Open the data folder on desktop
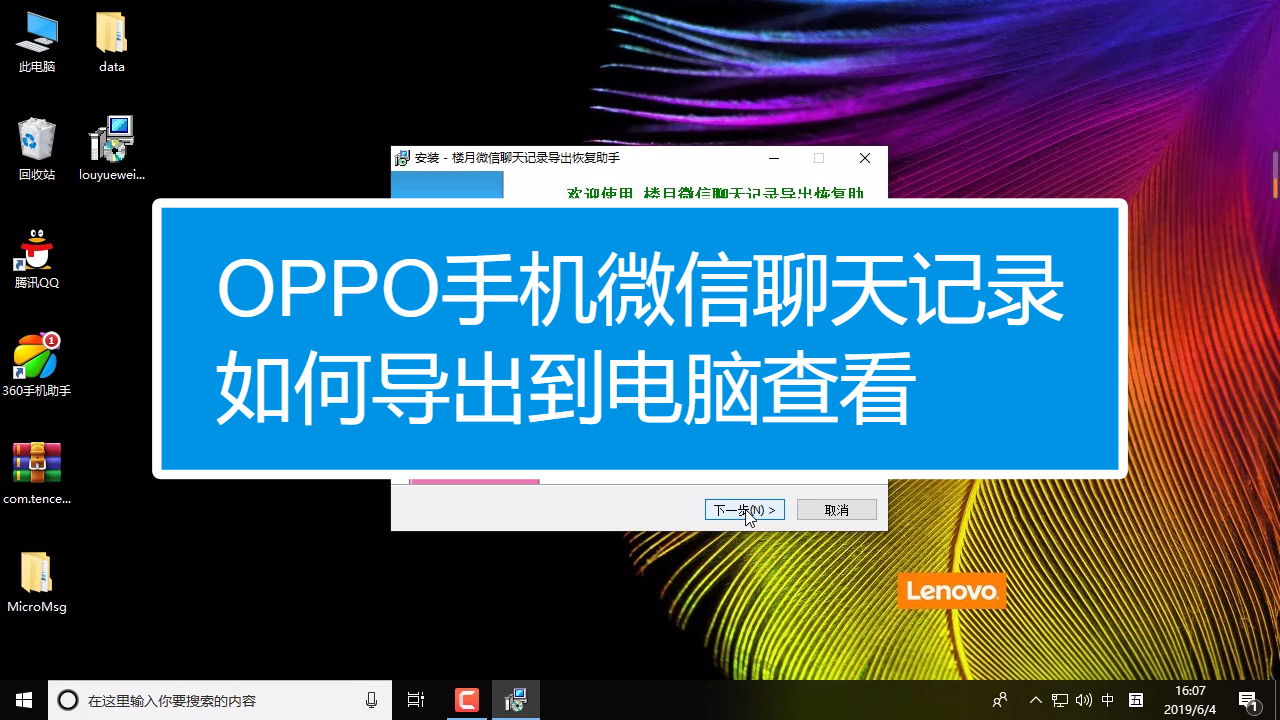This screenshot has height=720, width=1280. pos(111,42)
